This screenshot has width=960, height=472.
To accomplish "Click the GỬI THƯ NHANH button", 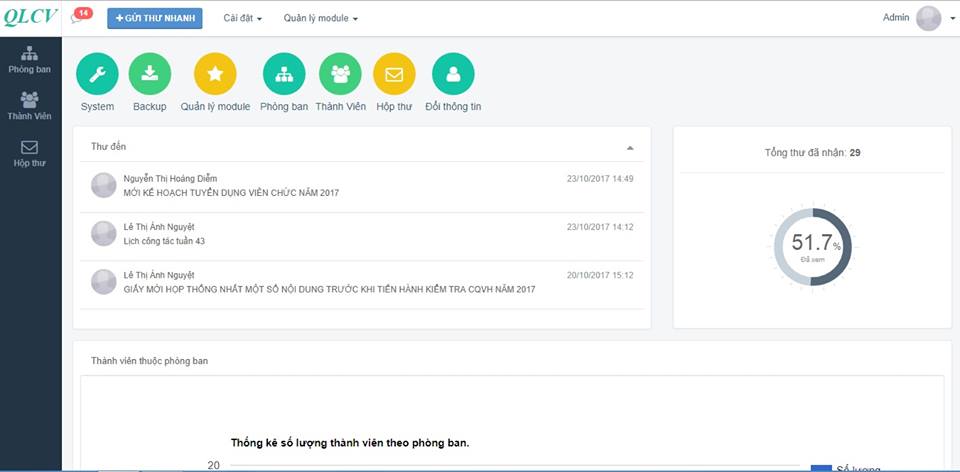I will click(x=155, y=18).
